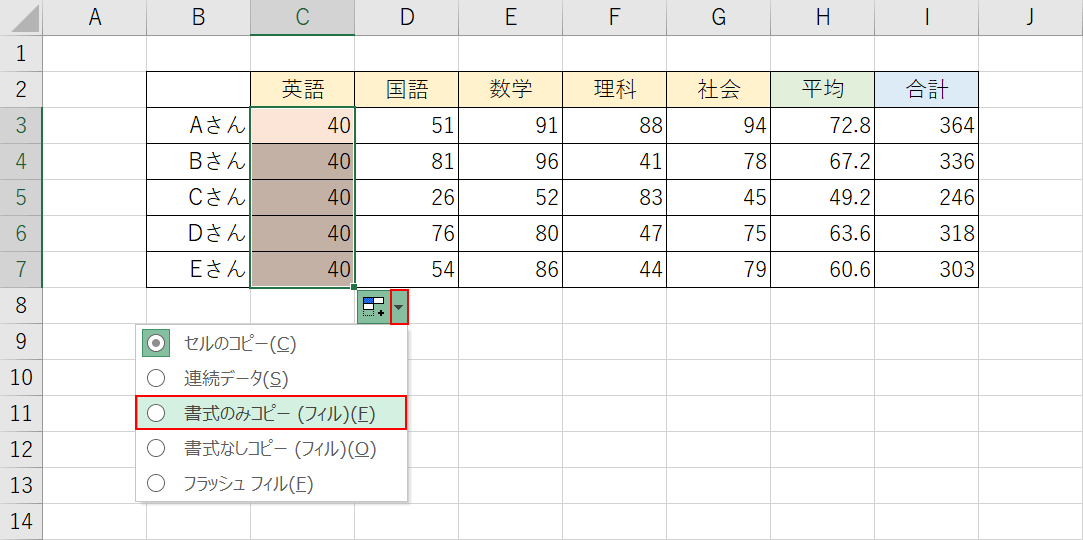The width and height of the screenshot is (1083, 540).
Task: Click the Aさん name cell
Action: [x=199, y=125]
